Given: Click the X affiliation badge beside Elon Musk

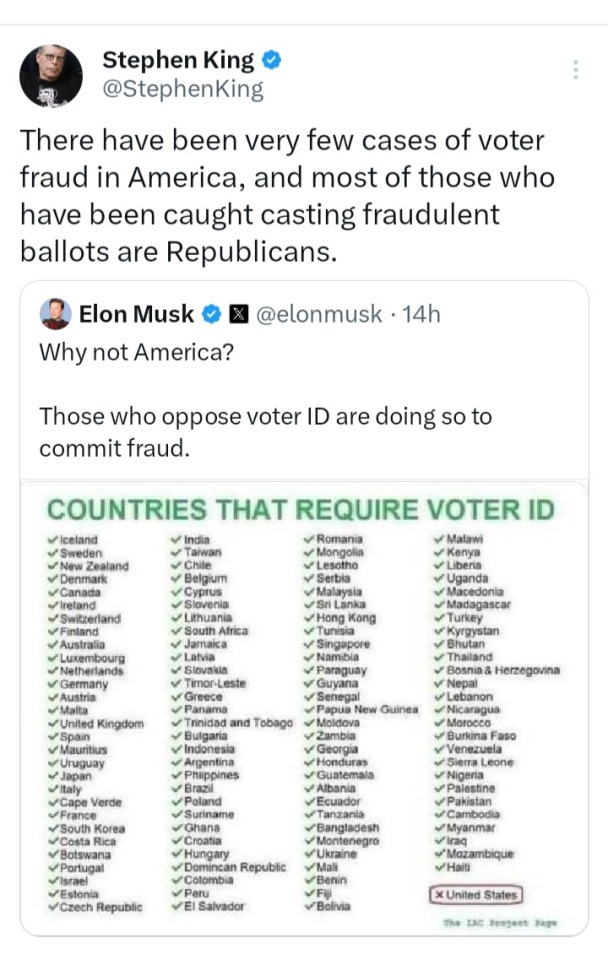Looking at the screenshot, I should pos(237,314).
